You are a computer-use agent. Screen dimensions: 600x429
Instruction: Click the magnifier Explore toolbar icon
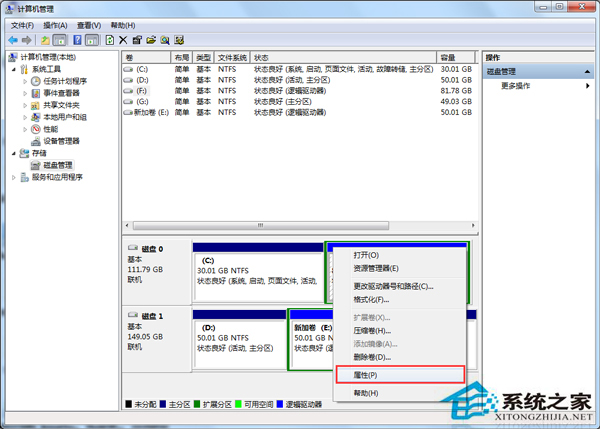[165, 40]
